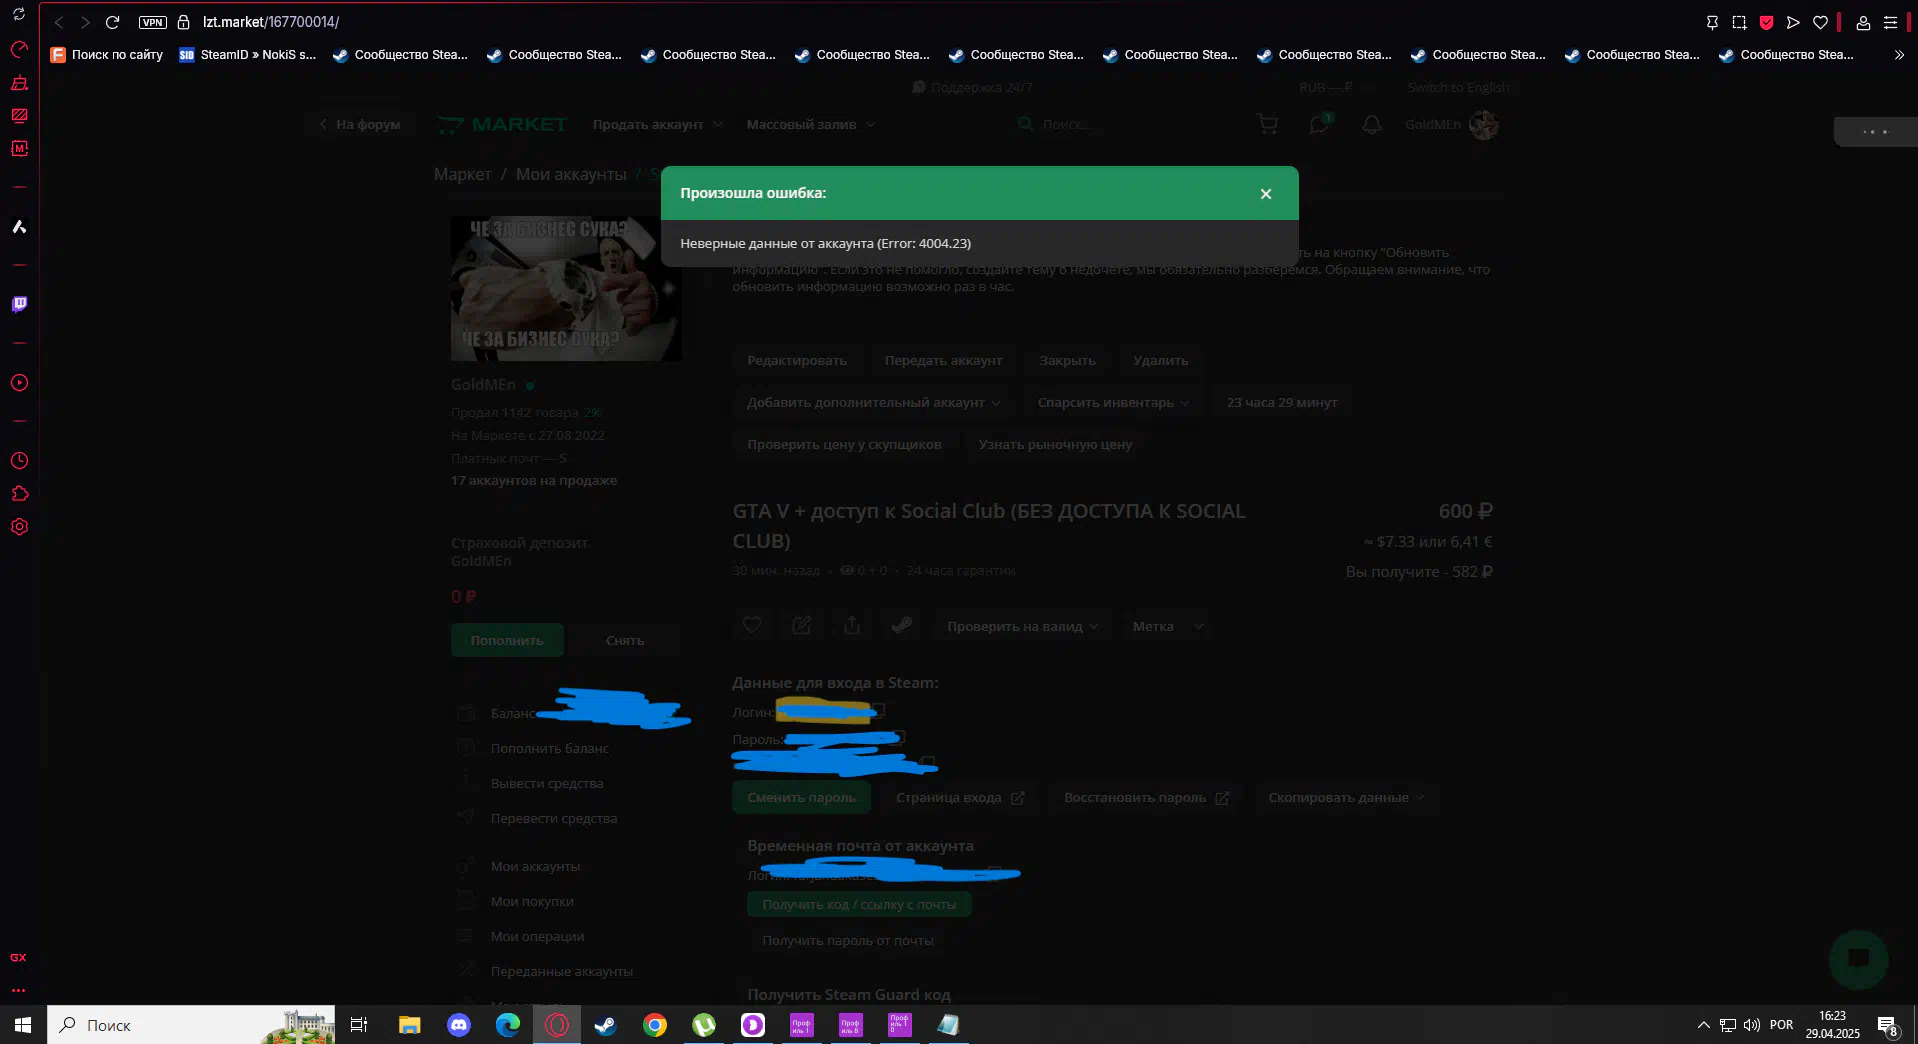Expand 'Скопировать данные' dropdown
1918x1044 pixels.
1346,797
